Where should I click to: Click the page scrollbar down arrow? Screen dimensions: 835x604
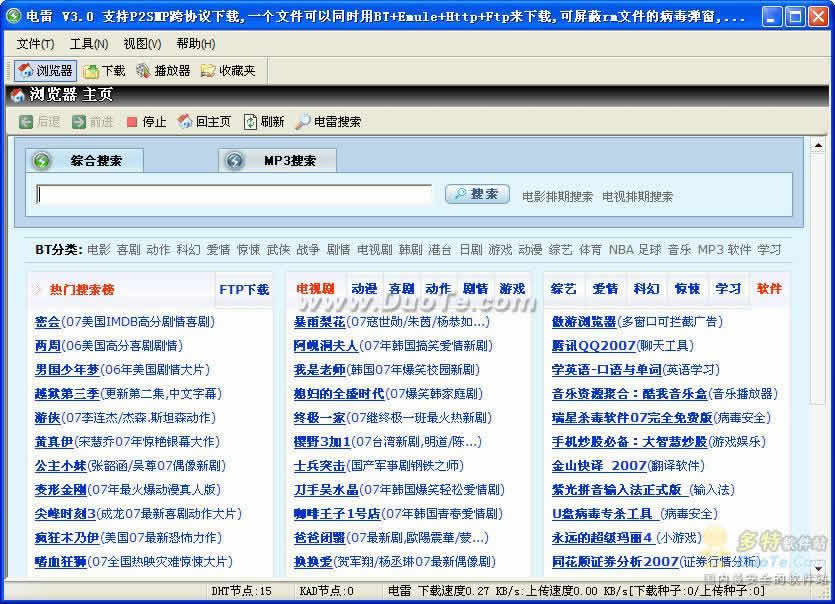coord(817,568)
